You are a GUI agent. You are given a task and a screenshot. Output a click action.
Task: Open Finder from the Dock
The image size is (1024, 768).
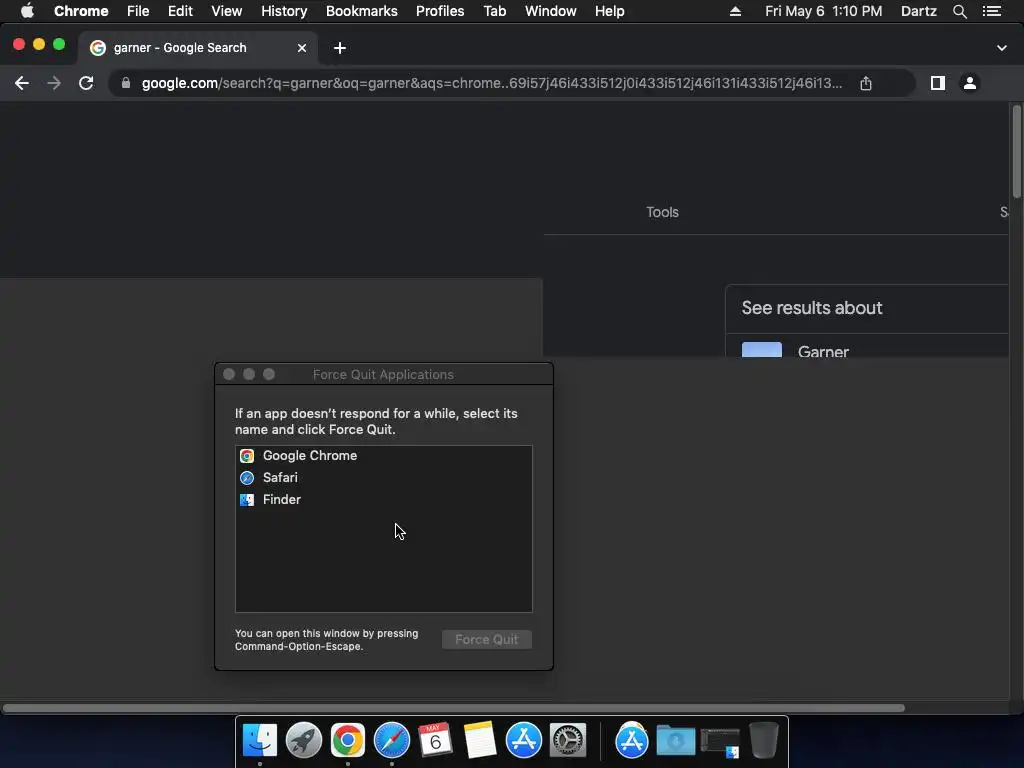pyautogui.click(x=260, y=740)
